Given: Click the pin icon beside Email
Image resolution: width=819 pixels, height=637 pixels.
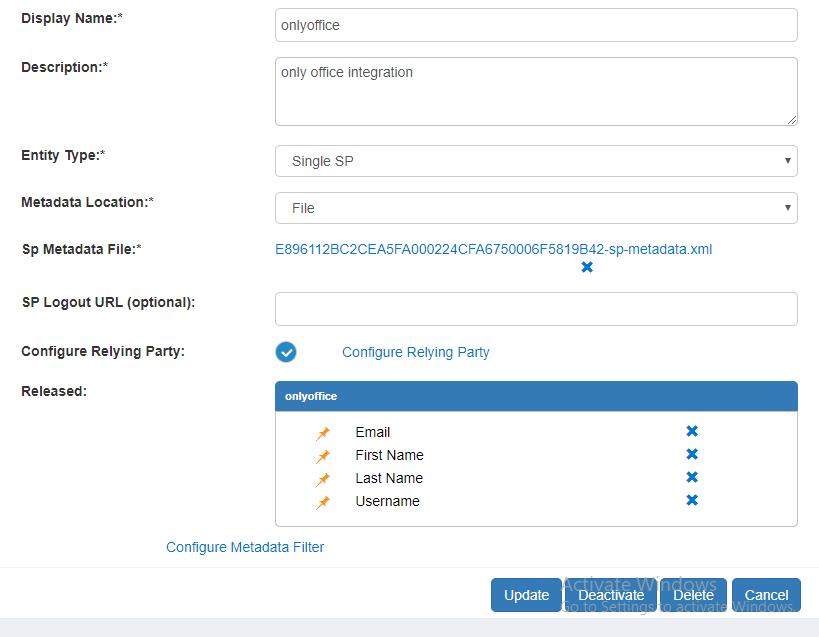Looking at the screenshot, I should point(323,433).
